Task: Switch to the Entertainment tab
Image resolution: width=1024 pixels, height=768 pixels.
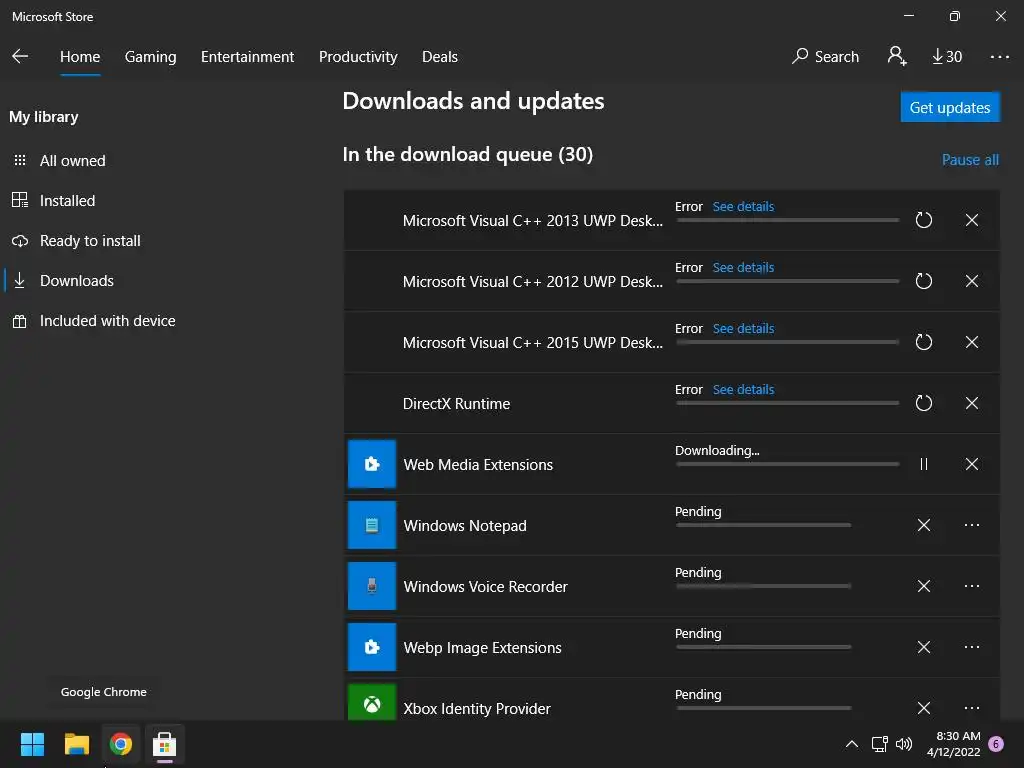Action: [248, 57]
